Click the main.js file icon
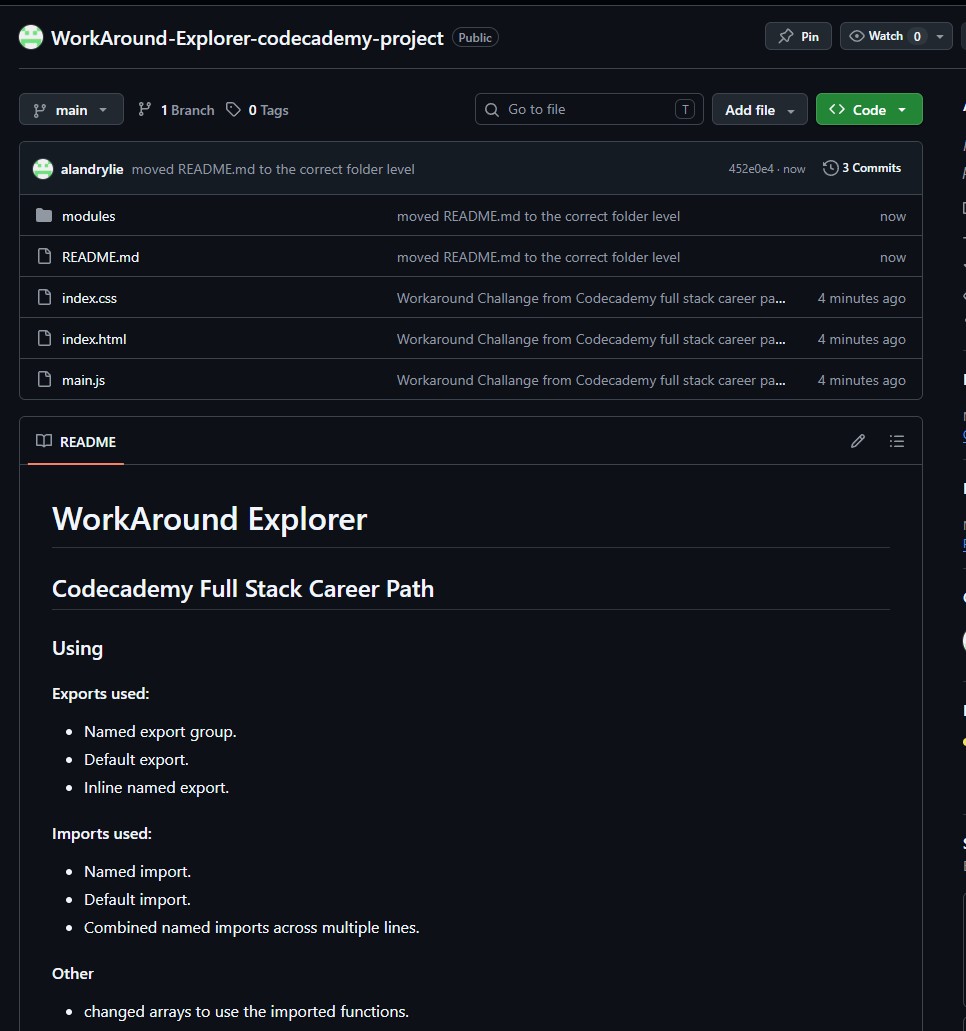 pos(44,379)
